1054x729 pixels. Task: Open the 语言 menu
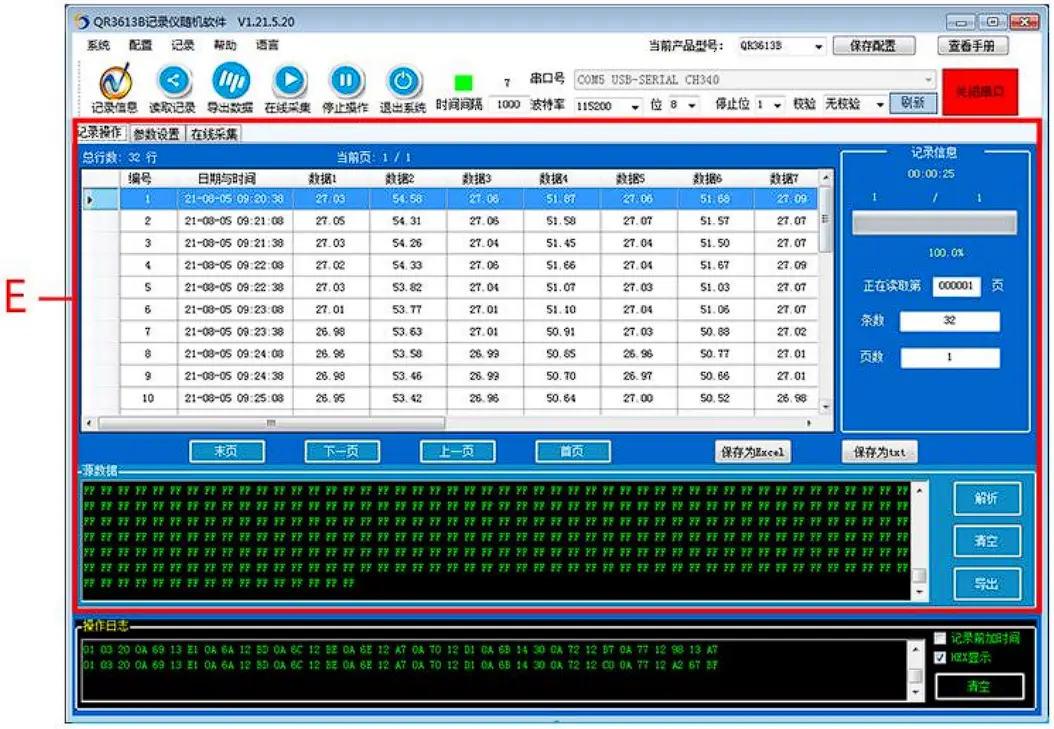(x=267, y=45)
